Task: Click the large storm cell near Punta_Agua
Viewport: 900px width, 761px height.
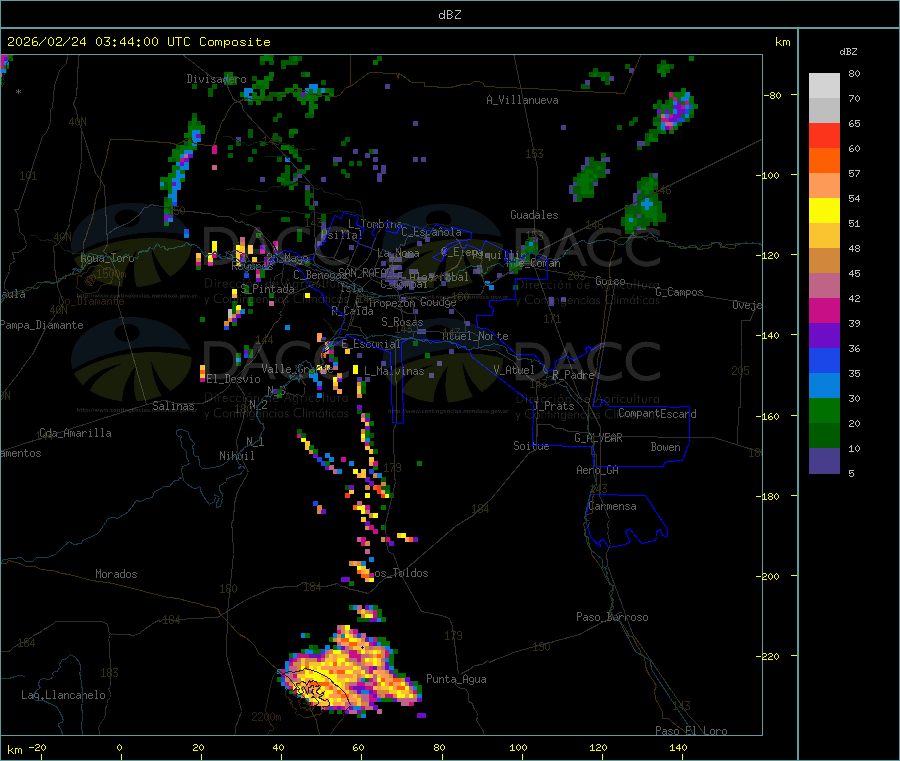Action: [351, 673]
